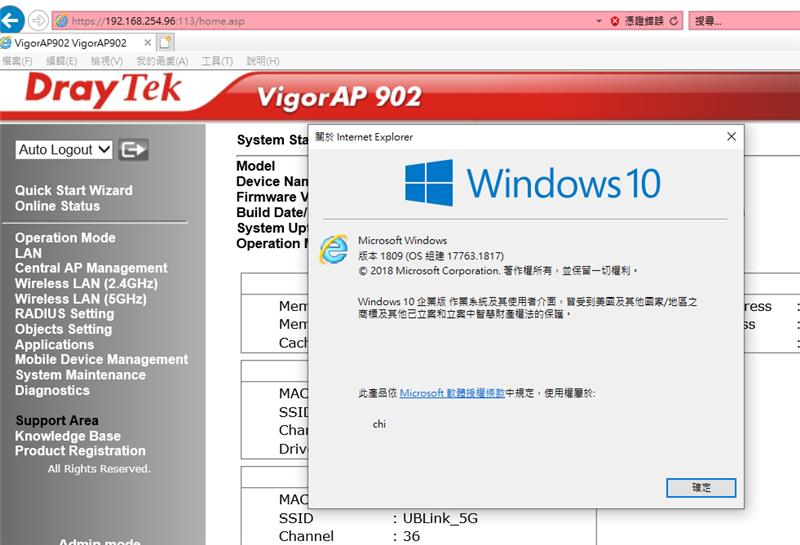Screen dimensions: 800x545
Task: Click the red certificate error icon
Action: [614, 20]
